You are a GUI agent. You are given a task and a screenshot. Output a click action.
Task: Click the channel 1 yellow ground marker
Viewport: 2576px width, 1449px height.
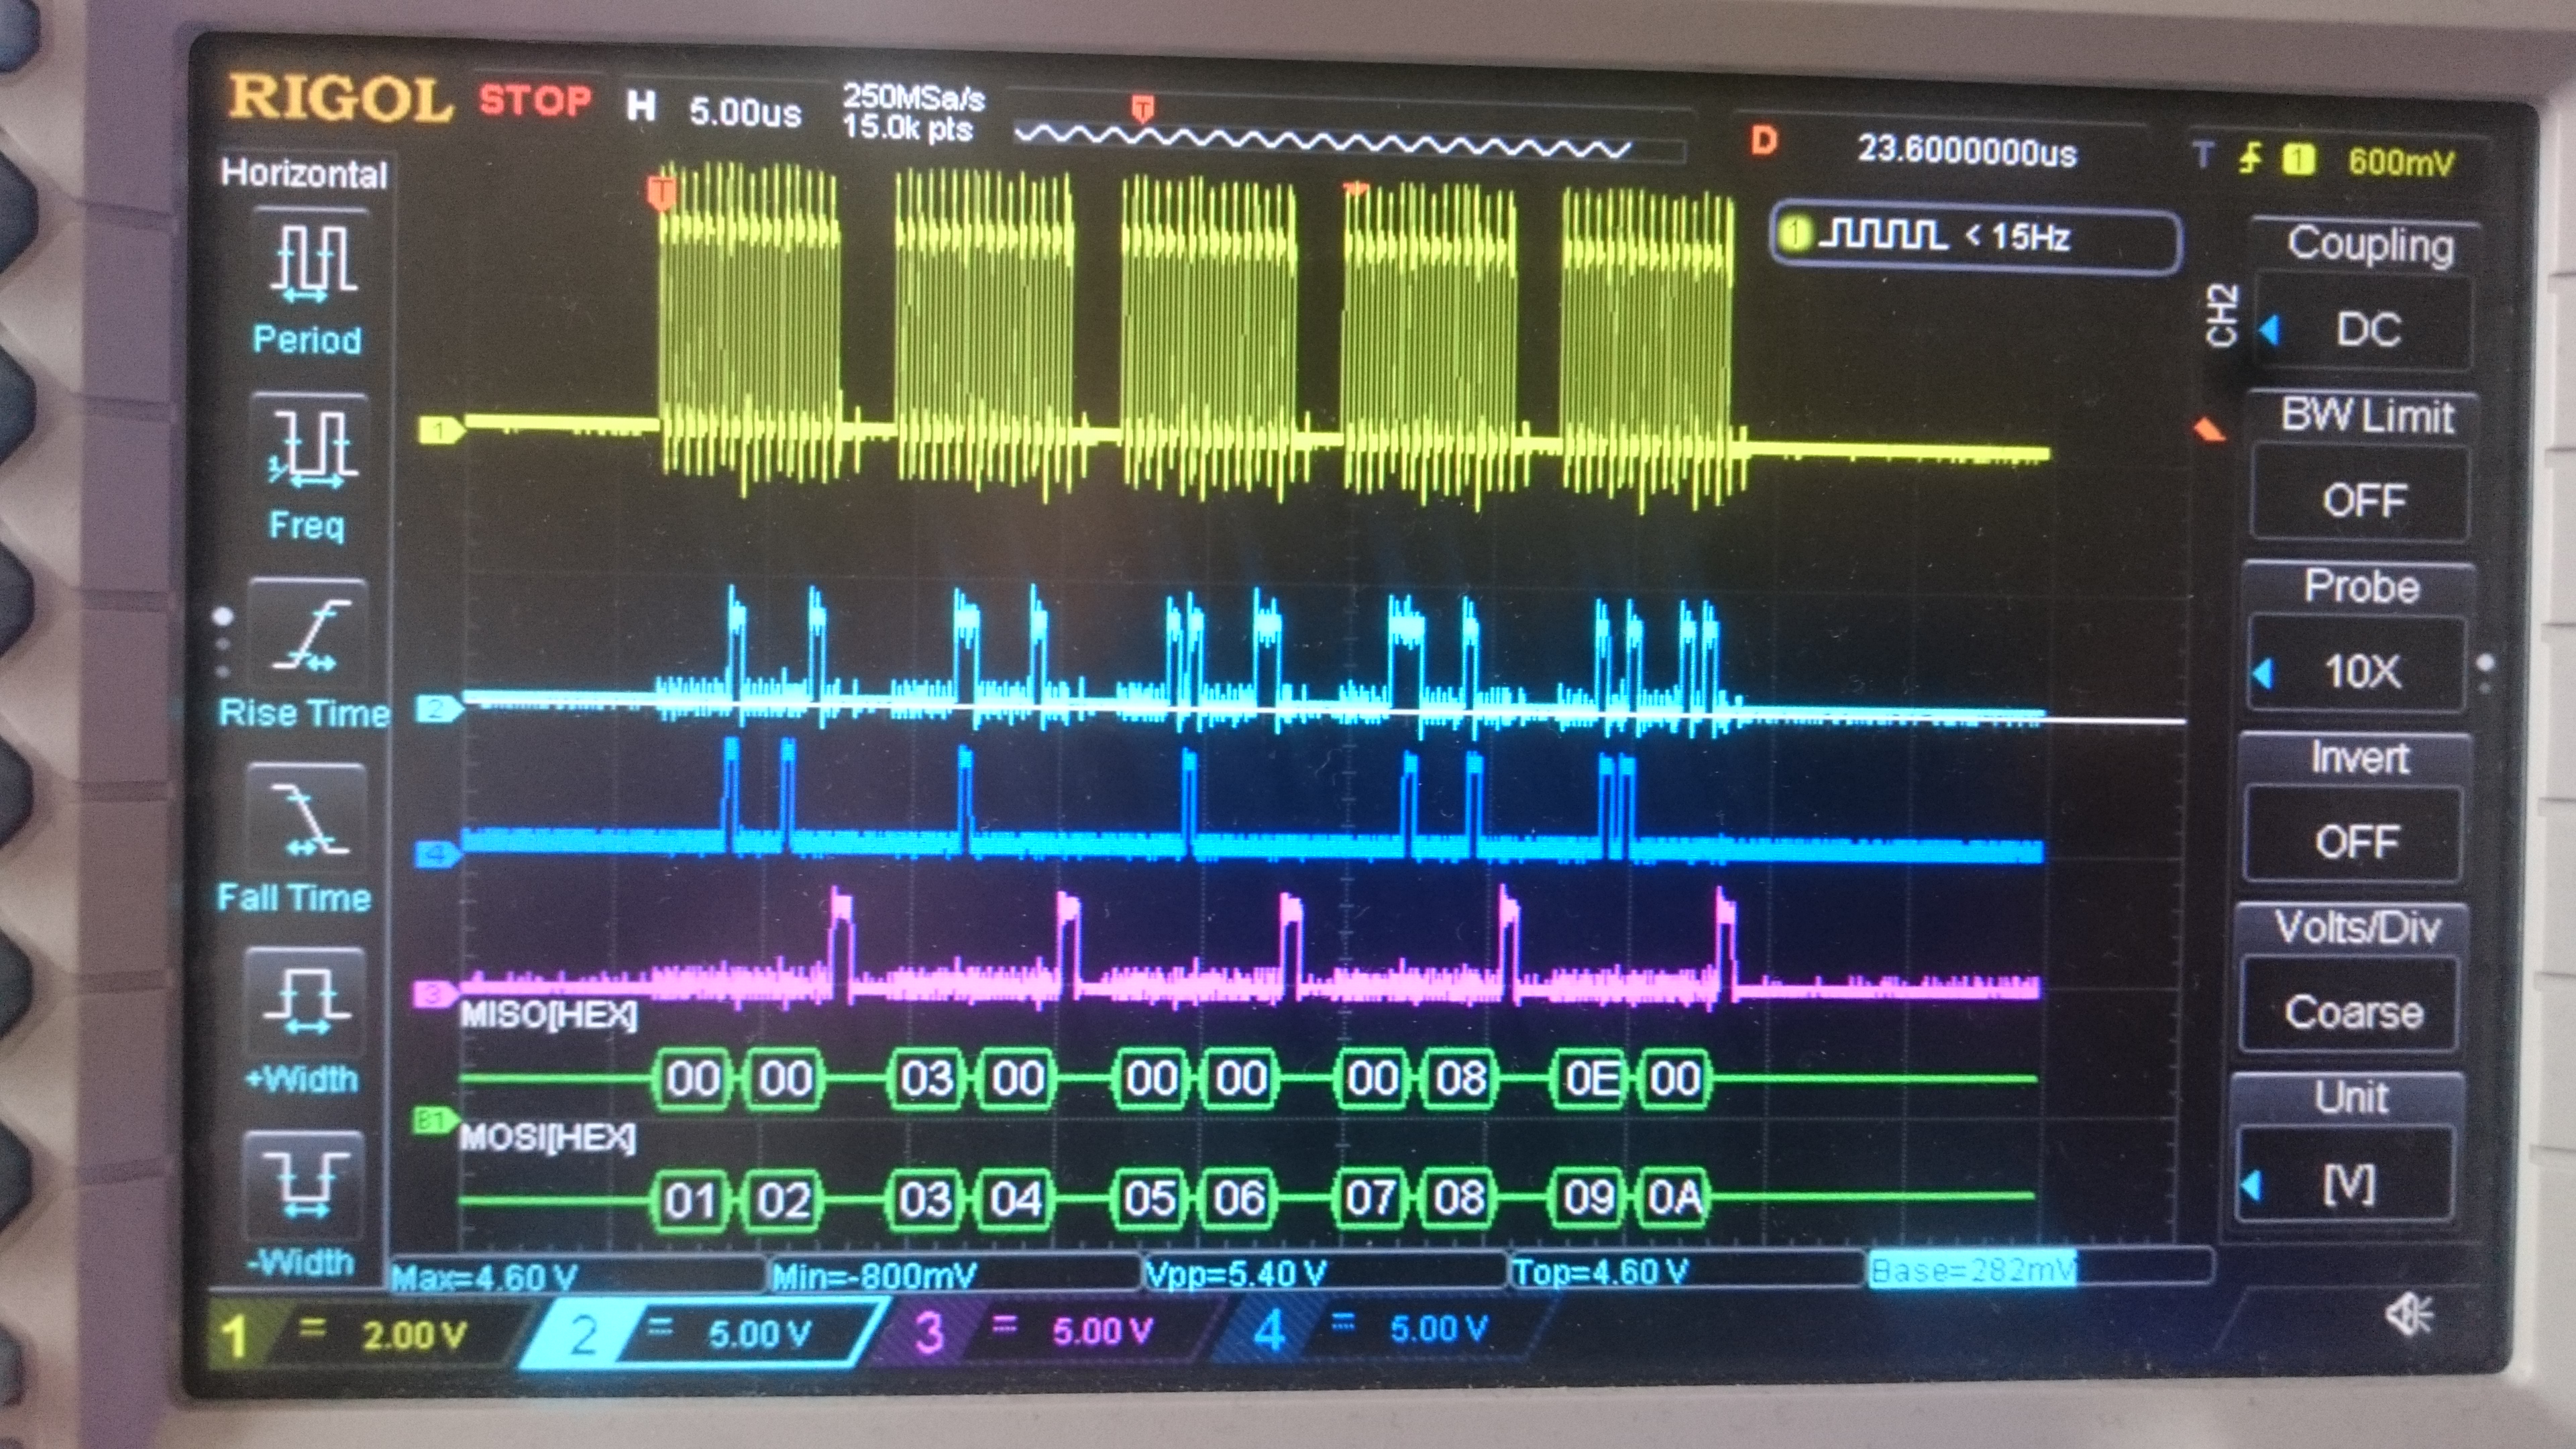(440, 431)
